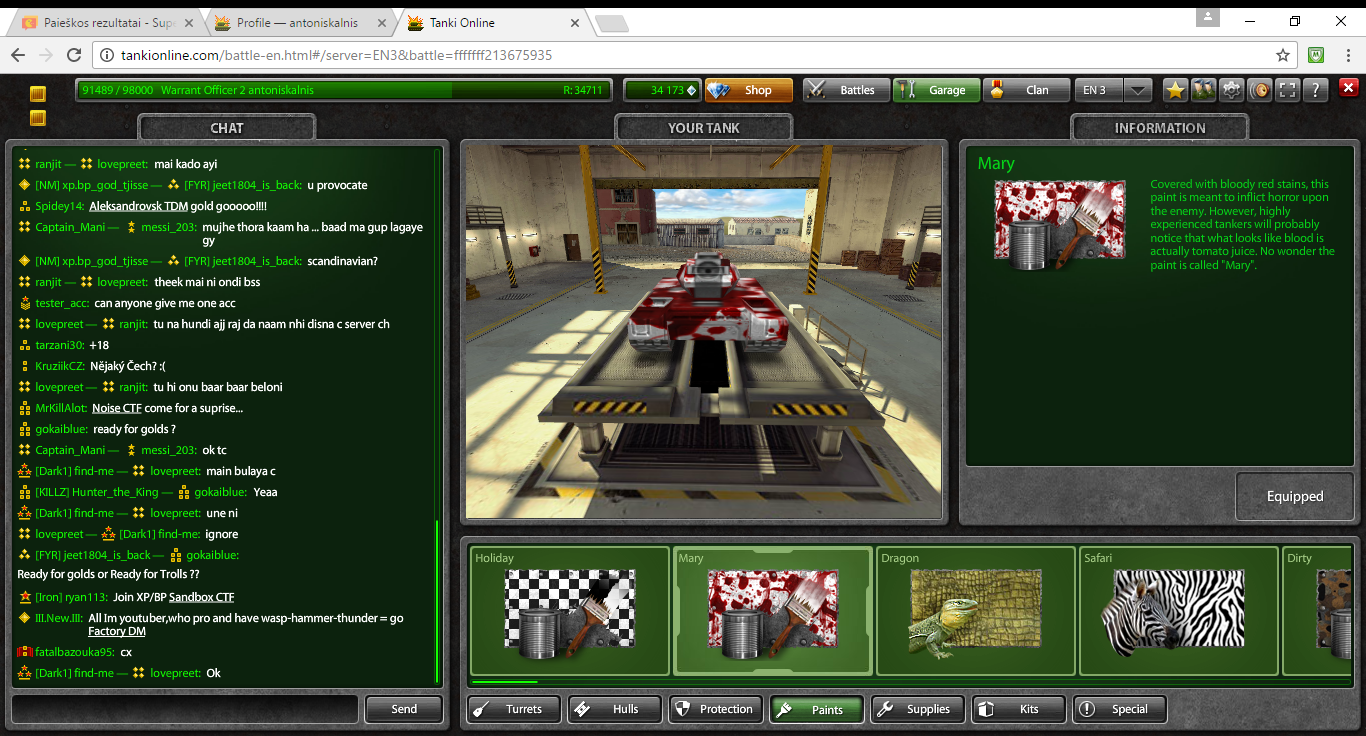Select the Special garage category
The height and width of the screenshot is (736, 1366).
1120,709
